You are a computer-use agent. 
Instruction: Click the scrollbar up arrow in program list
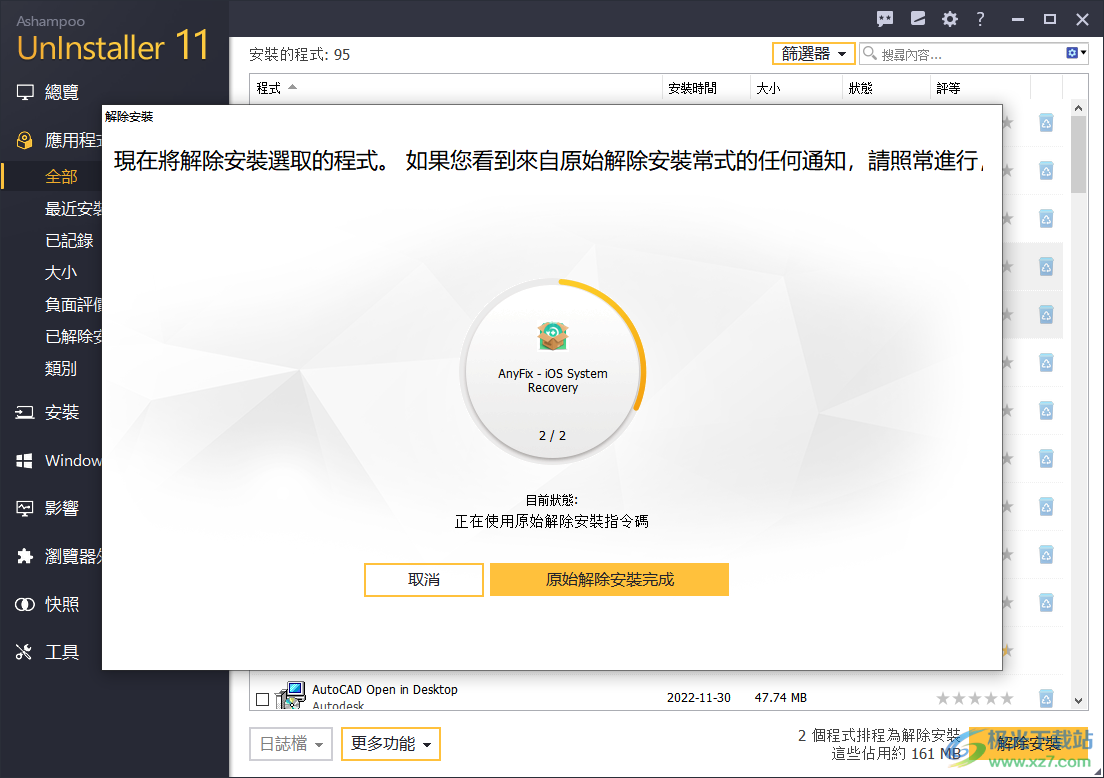pos(1078,108)
